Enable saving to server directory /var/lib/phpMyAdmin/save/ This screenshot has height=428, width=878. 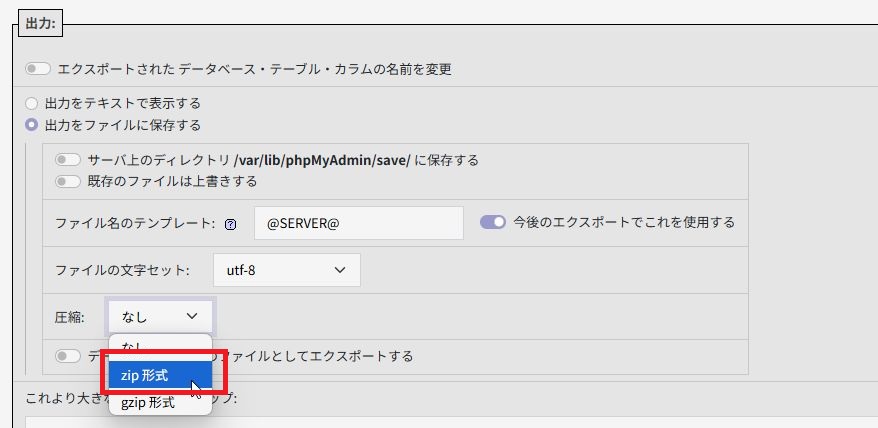[x=68, y=160]
